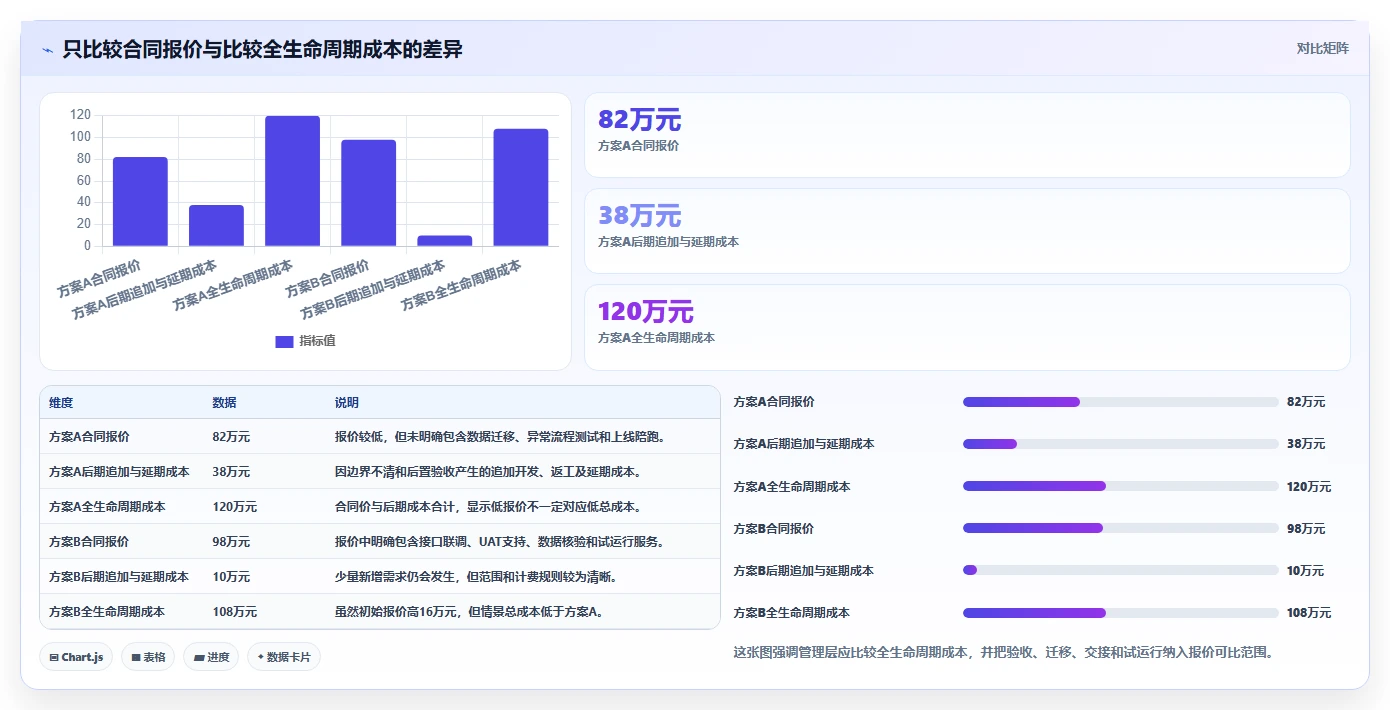Select the 38万元 data card
The width and height of the screenshot is (1390, 710).
pyautogui.click(x=967, y=231)
